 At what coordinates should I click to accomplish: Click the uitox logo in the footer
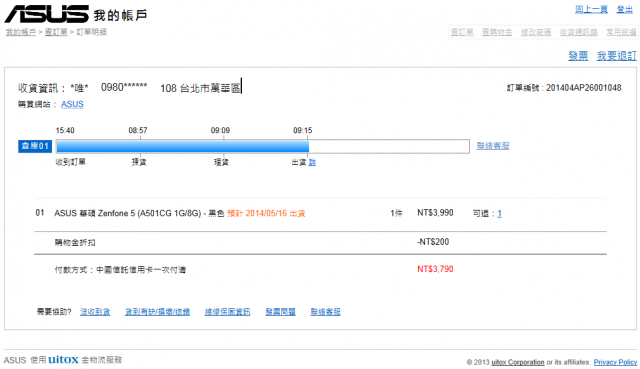point(63,360)
